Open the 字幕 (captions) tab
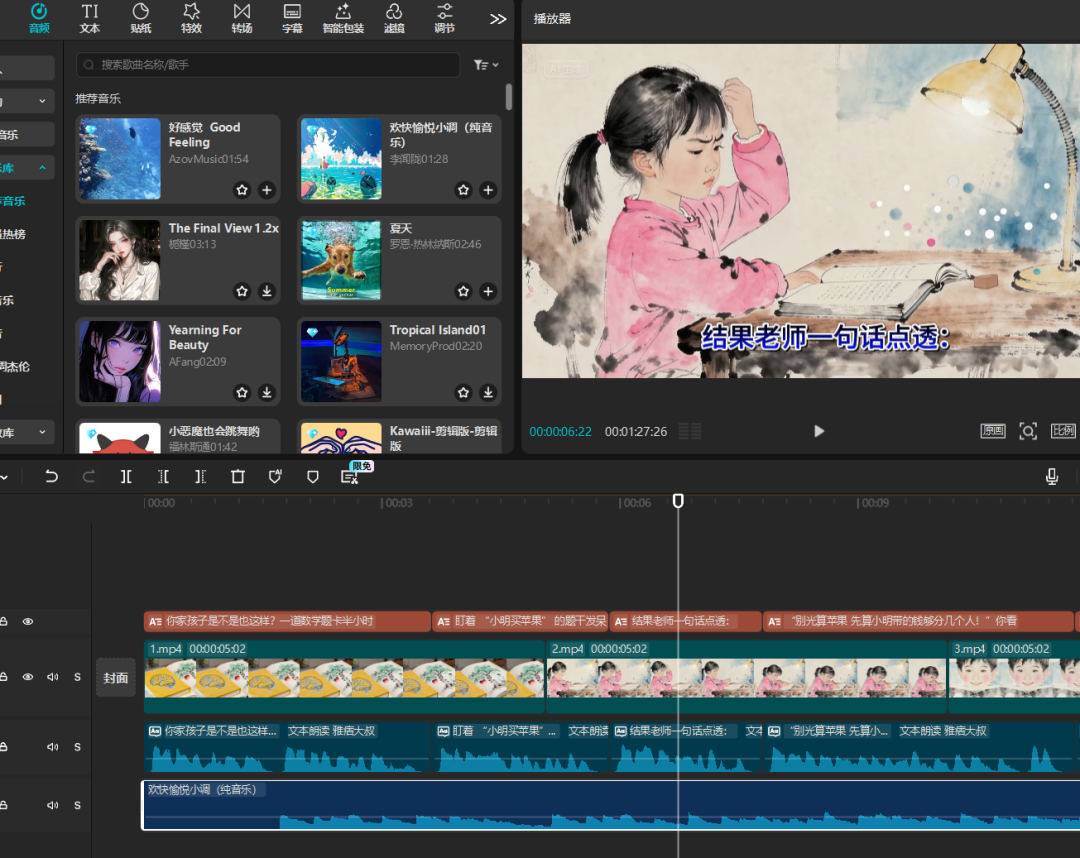The height and width of the screenshot is (858, 1080). point(292,18)
